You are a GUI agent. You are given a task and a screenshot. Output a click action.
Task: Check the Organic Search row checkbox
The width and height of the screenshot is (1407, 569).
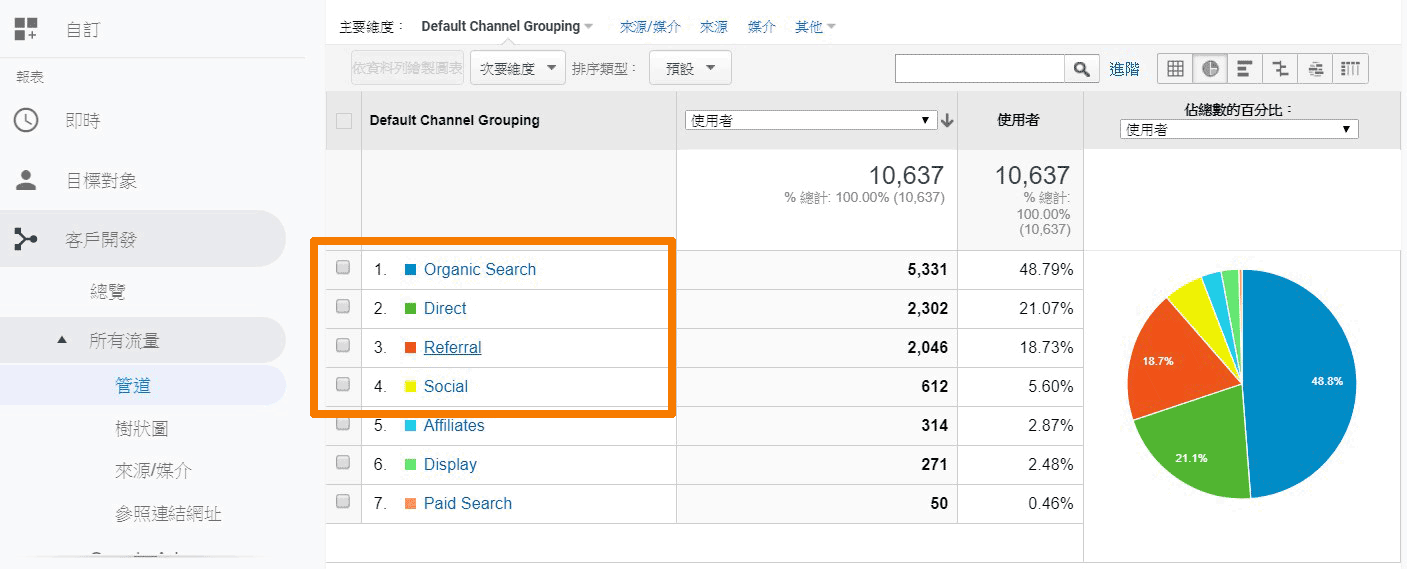tap(343, 268)
